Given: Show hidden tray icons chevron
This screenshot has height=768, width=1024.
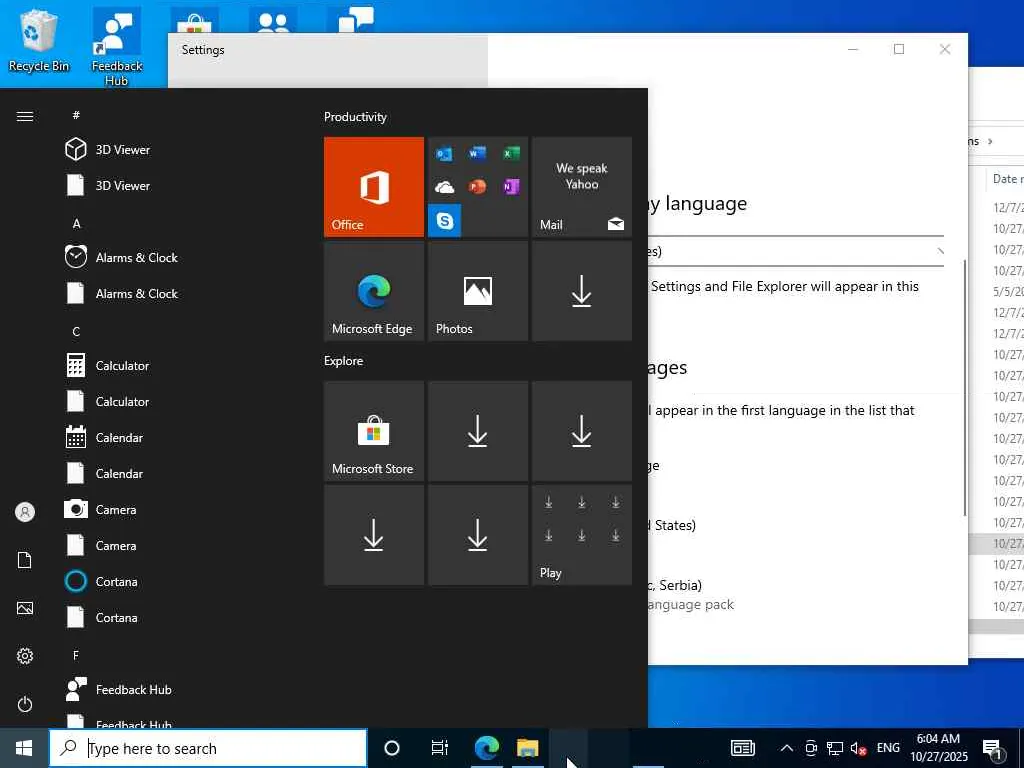Looking at the screenshot, I should (787, 748).
